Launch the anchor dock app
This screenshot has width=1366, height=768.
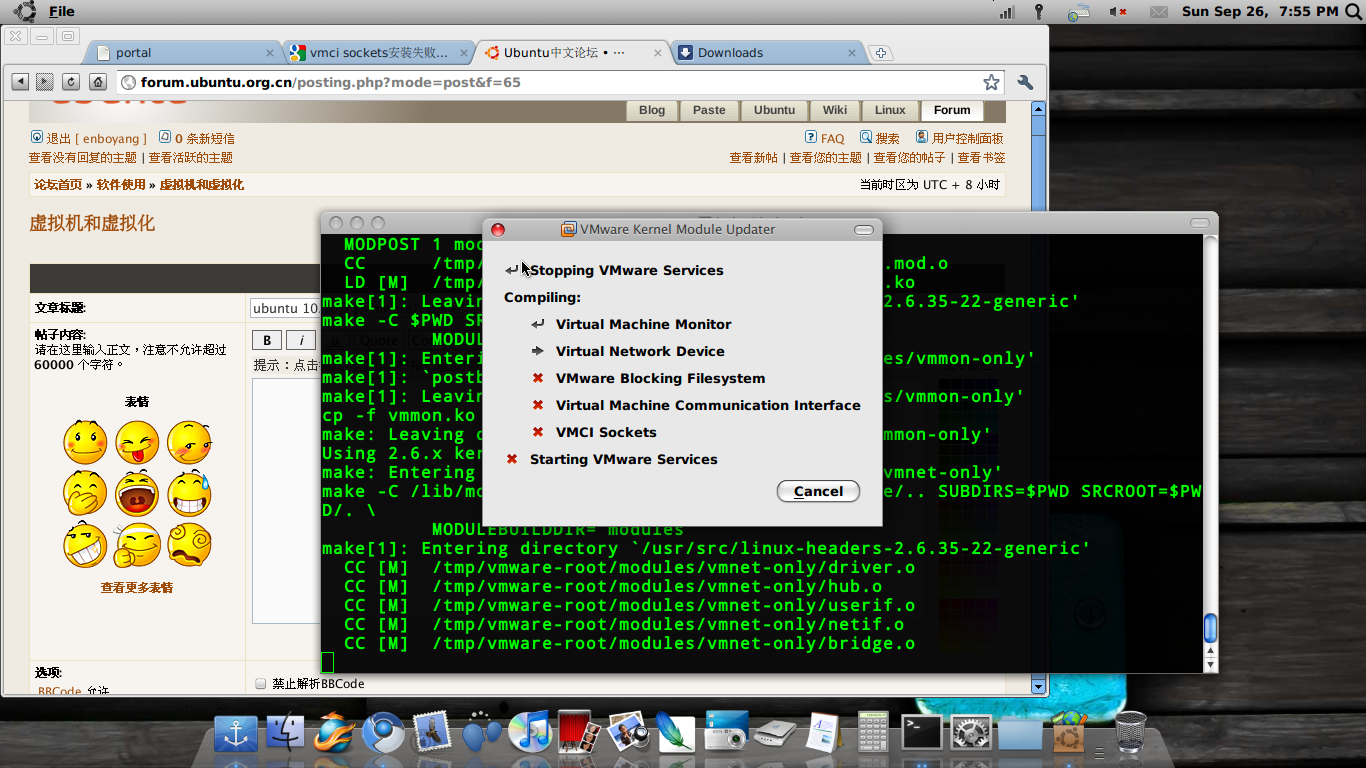238,734
